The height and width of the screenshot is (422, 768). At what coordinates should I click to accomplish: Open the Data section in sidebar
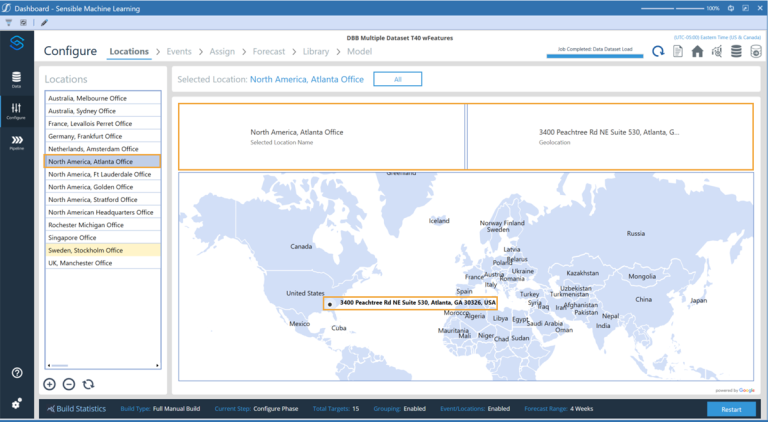point(17,80)
